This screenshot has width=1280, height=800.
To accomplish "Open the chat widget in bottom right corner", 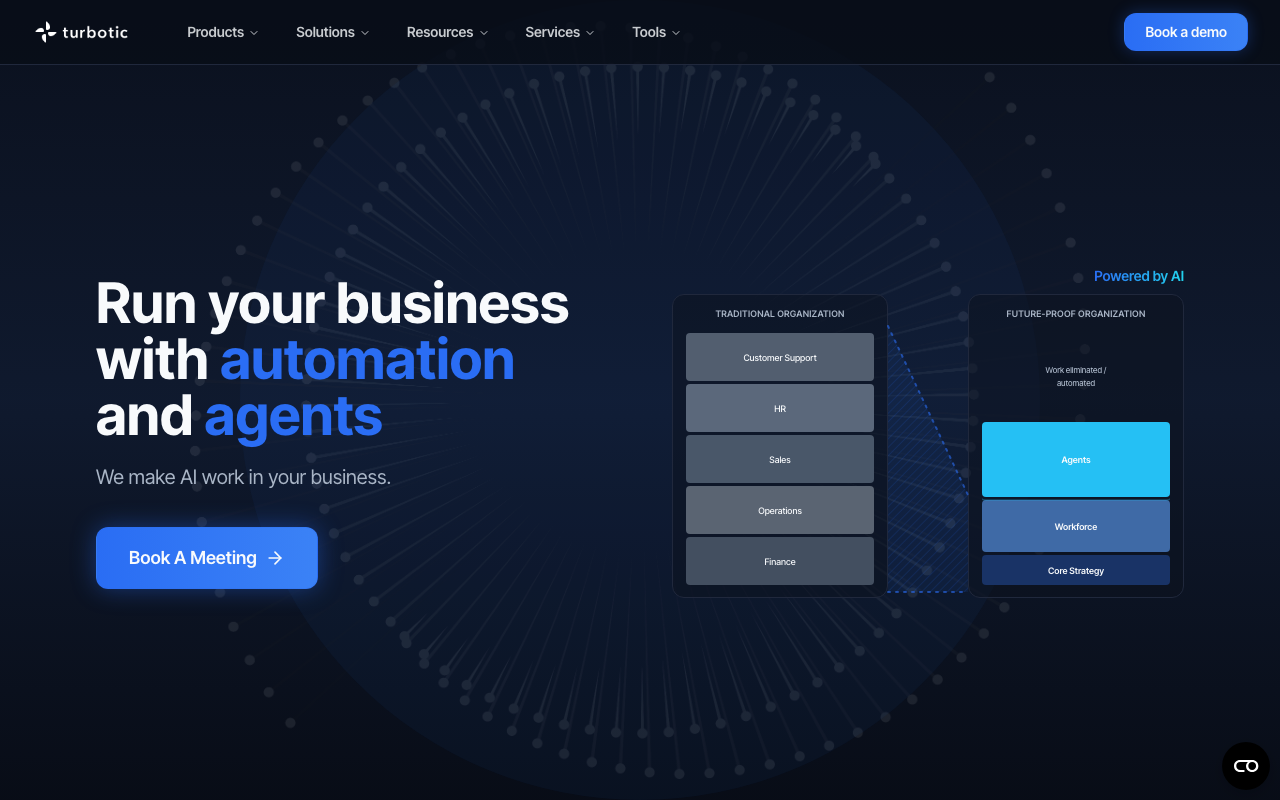I will [x=1245, y=765].
